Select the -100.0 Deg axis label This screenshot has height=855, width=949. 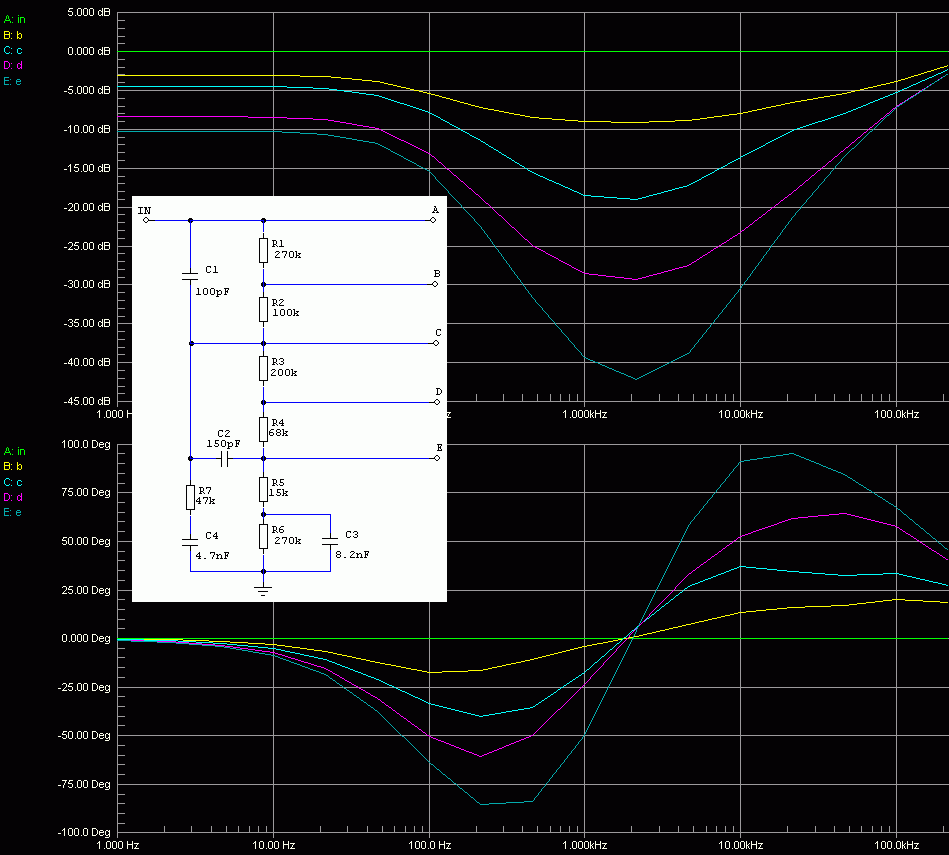tap(84, 832)
